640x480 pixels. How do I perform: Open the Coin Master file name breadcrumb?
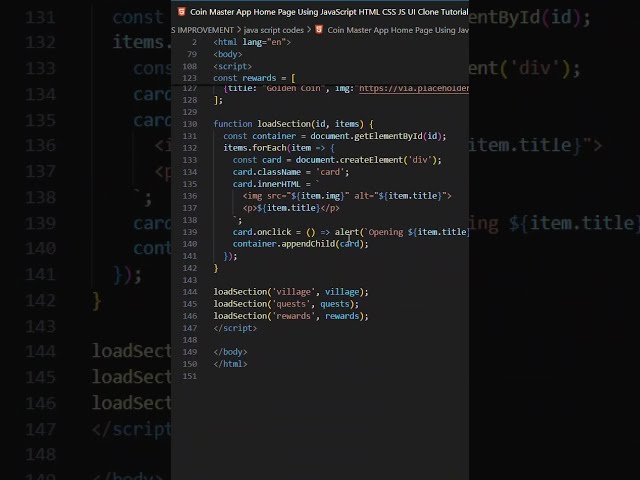(398, 30)
